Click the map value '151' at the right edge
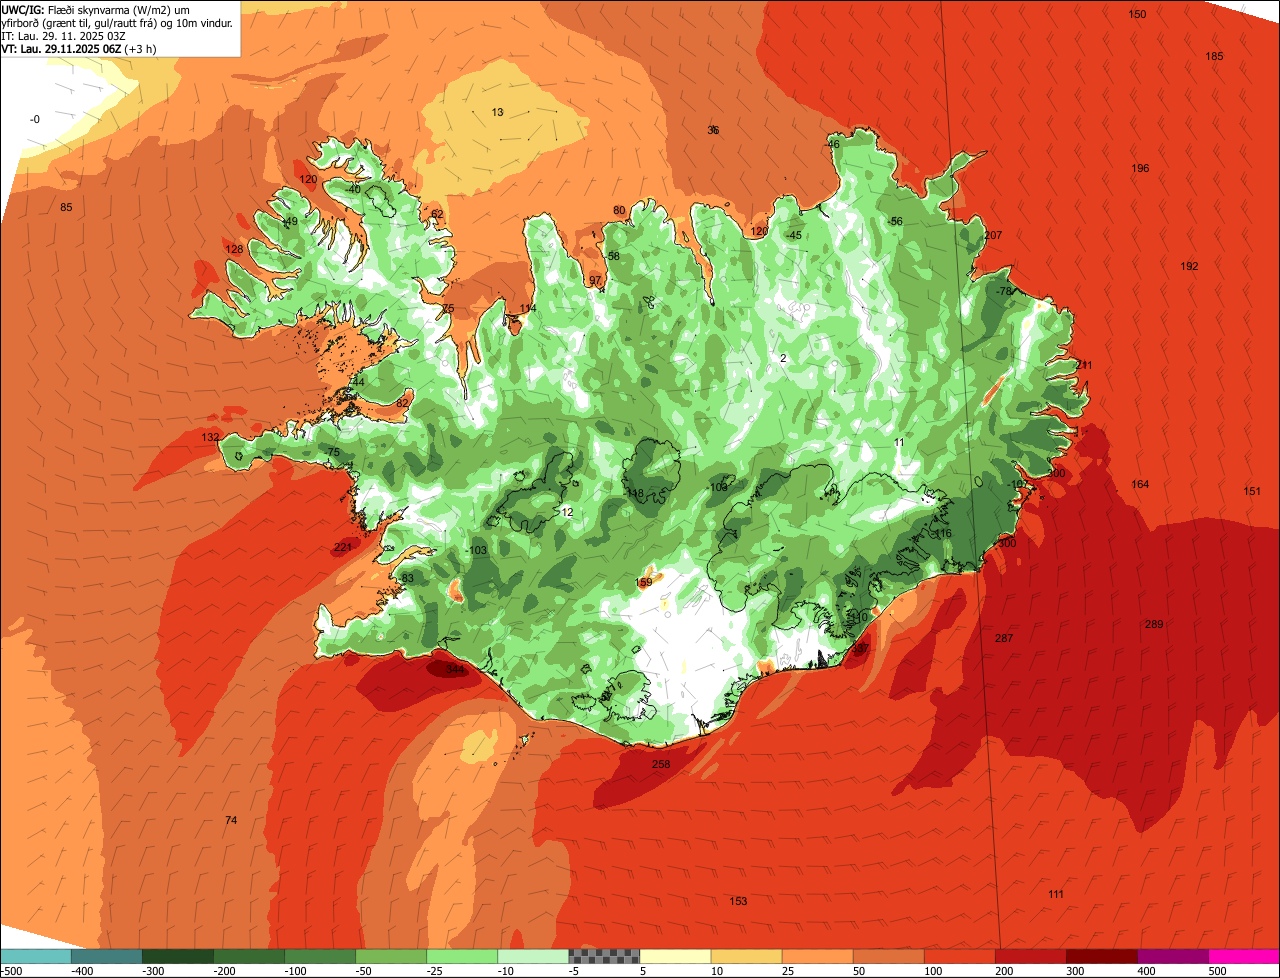The image size is (1280, 978). pos(1252,491)
